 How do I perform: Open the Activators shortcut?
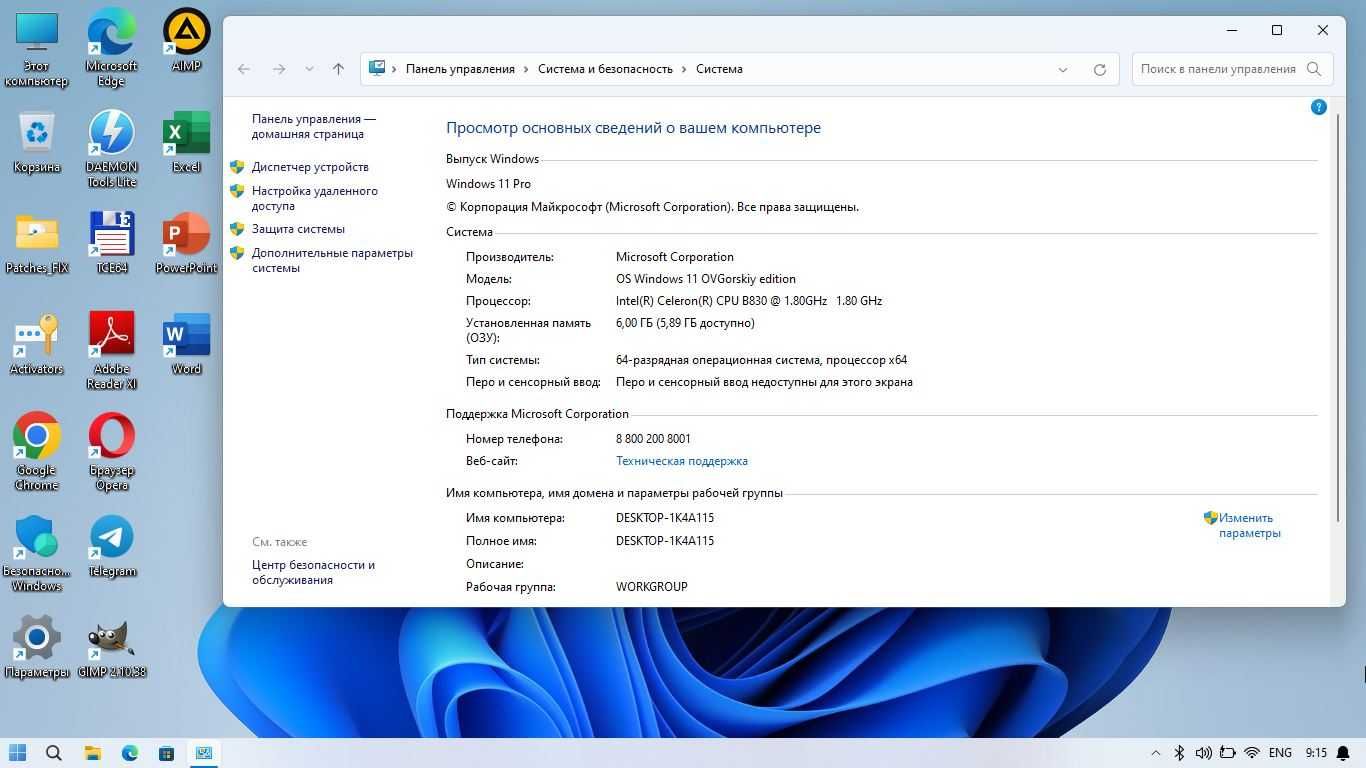tap(37, 344)
